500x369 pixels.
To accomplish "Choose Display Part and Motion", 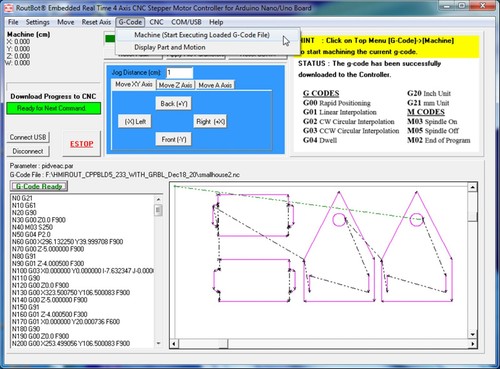I will tap(207, 47).
